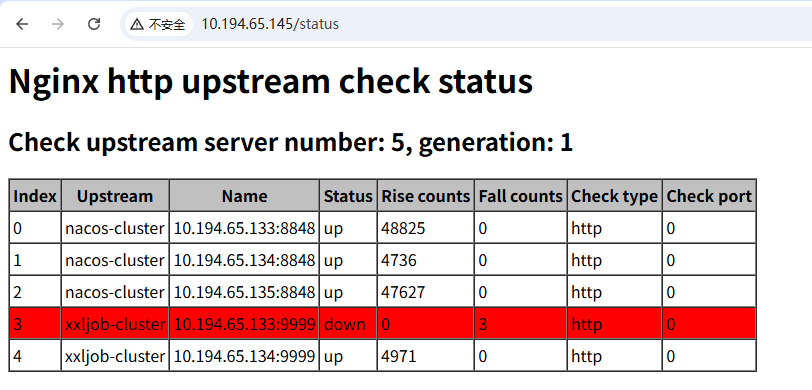
Task: Select server name 10.194.65.135:8848
Action: (244, 292)
